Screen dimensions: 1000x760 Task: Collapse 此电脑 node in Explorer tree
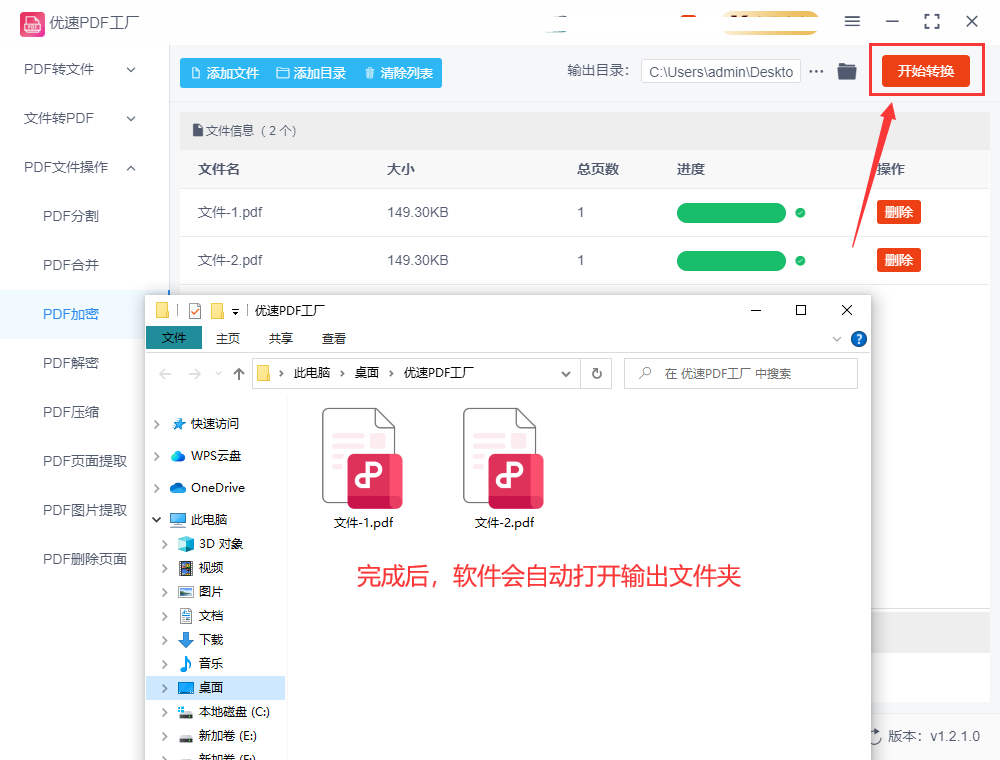(157, 520)
